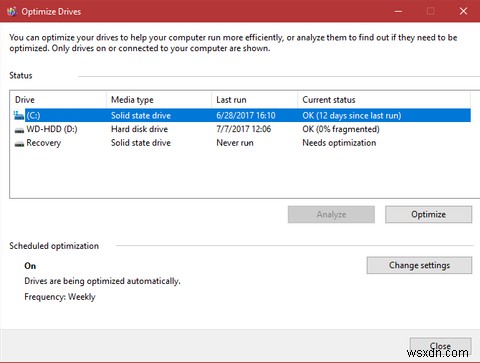Click the 'Never run' cell
480x363 pixels.
tap(235, 143)
